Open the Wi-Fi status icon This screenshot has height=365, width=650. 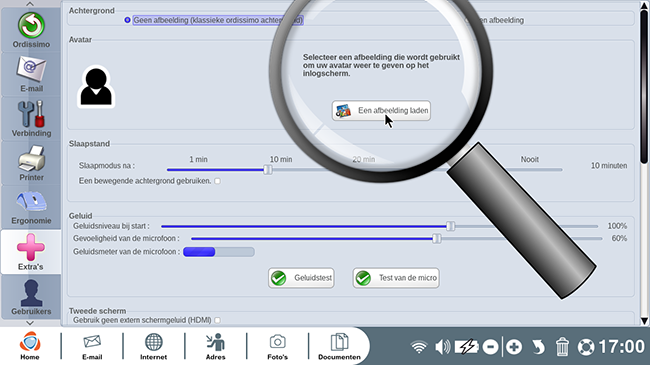[x=419, y=347]
